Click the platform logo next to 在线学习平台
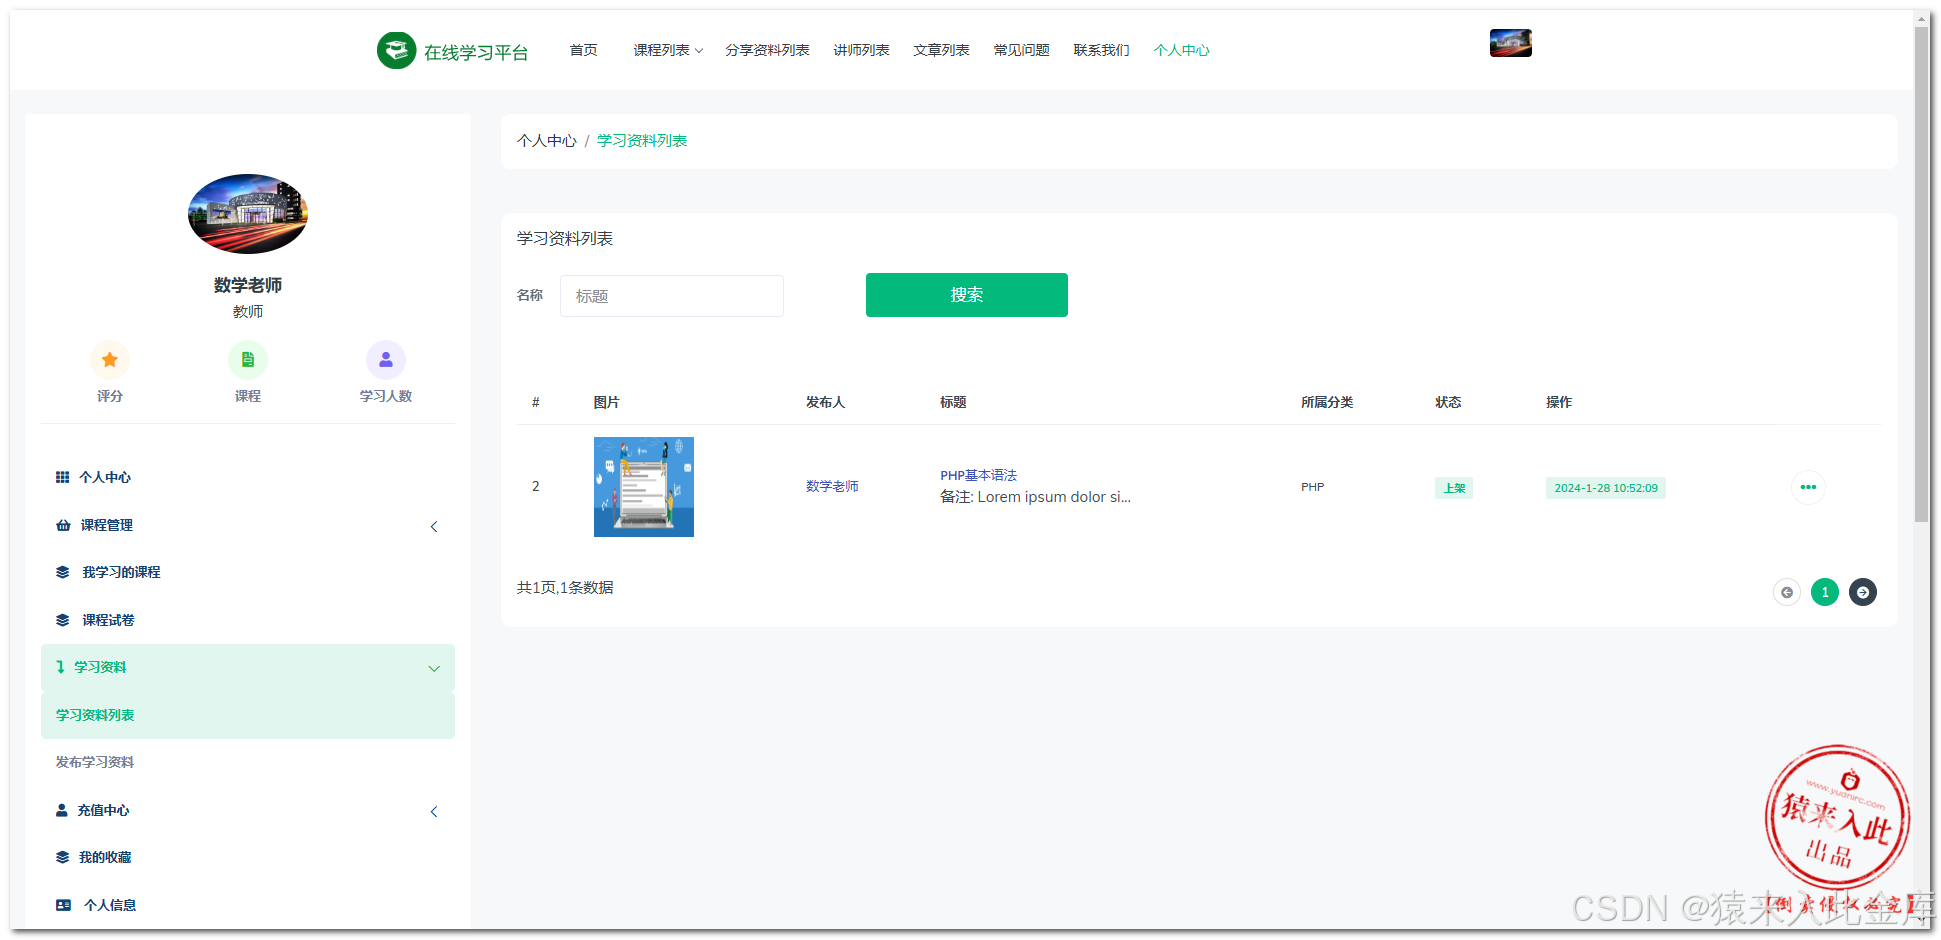1941x940 pixels. pyautogui.click(x=397, y=49)
